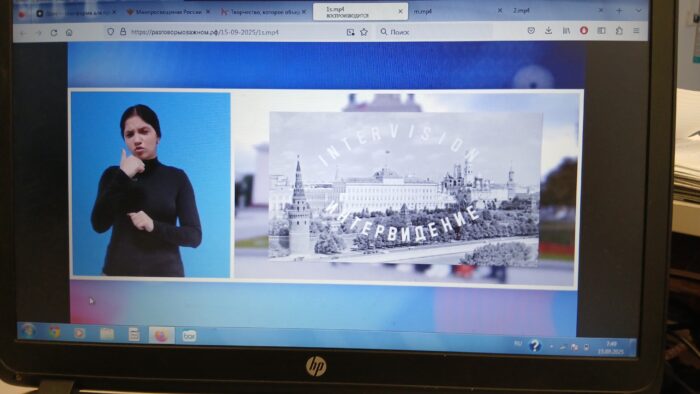700x394 pixels.
Task: Open the extensions puzzle icon
Action: pos(619,30)
